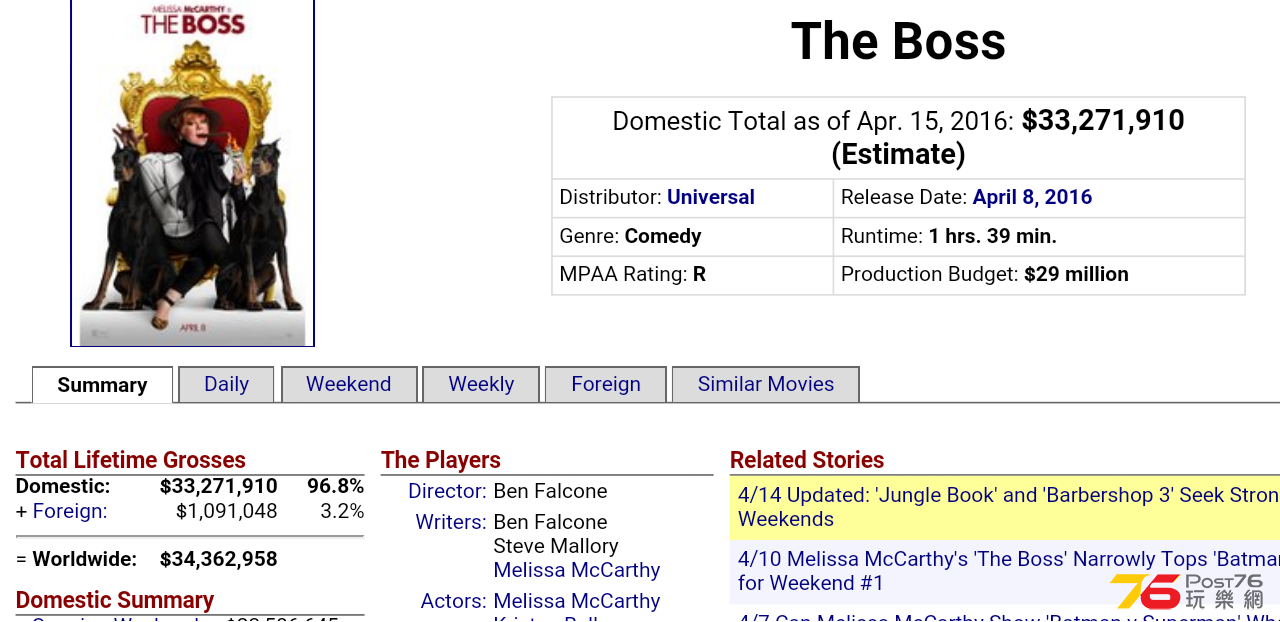Click the worldwide total $34,362,958
Screen dimensions: 1280x622
tap(219, 559)
